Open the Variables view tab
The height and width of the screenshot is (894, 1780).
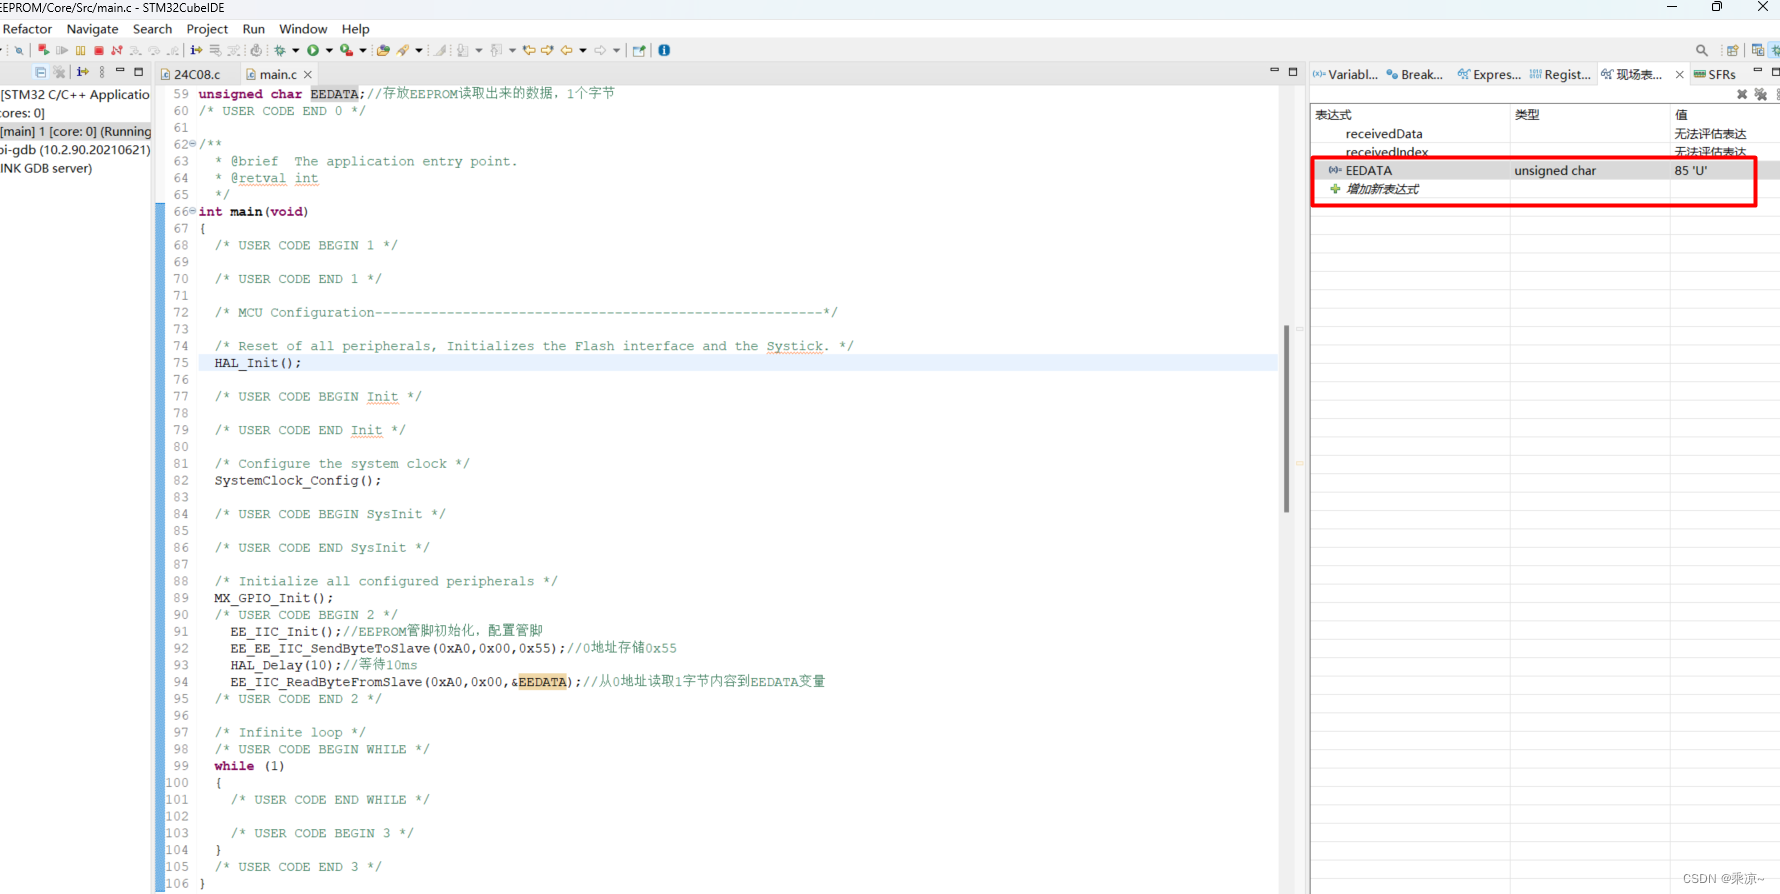(1345, 74)
